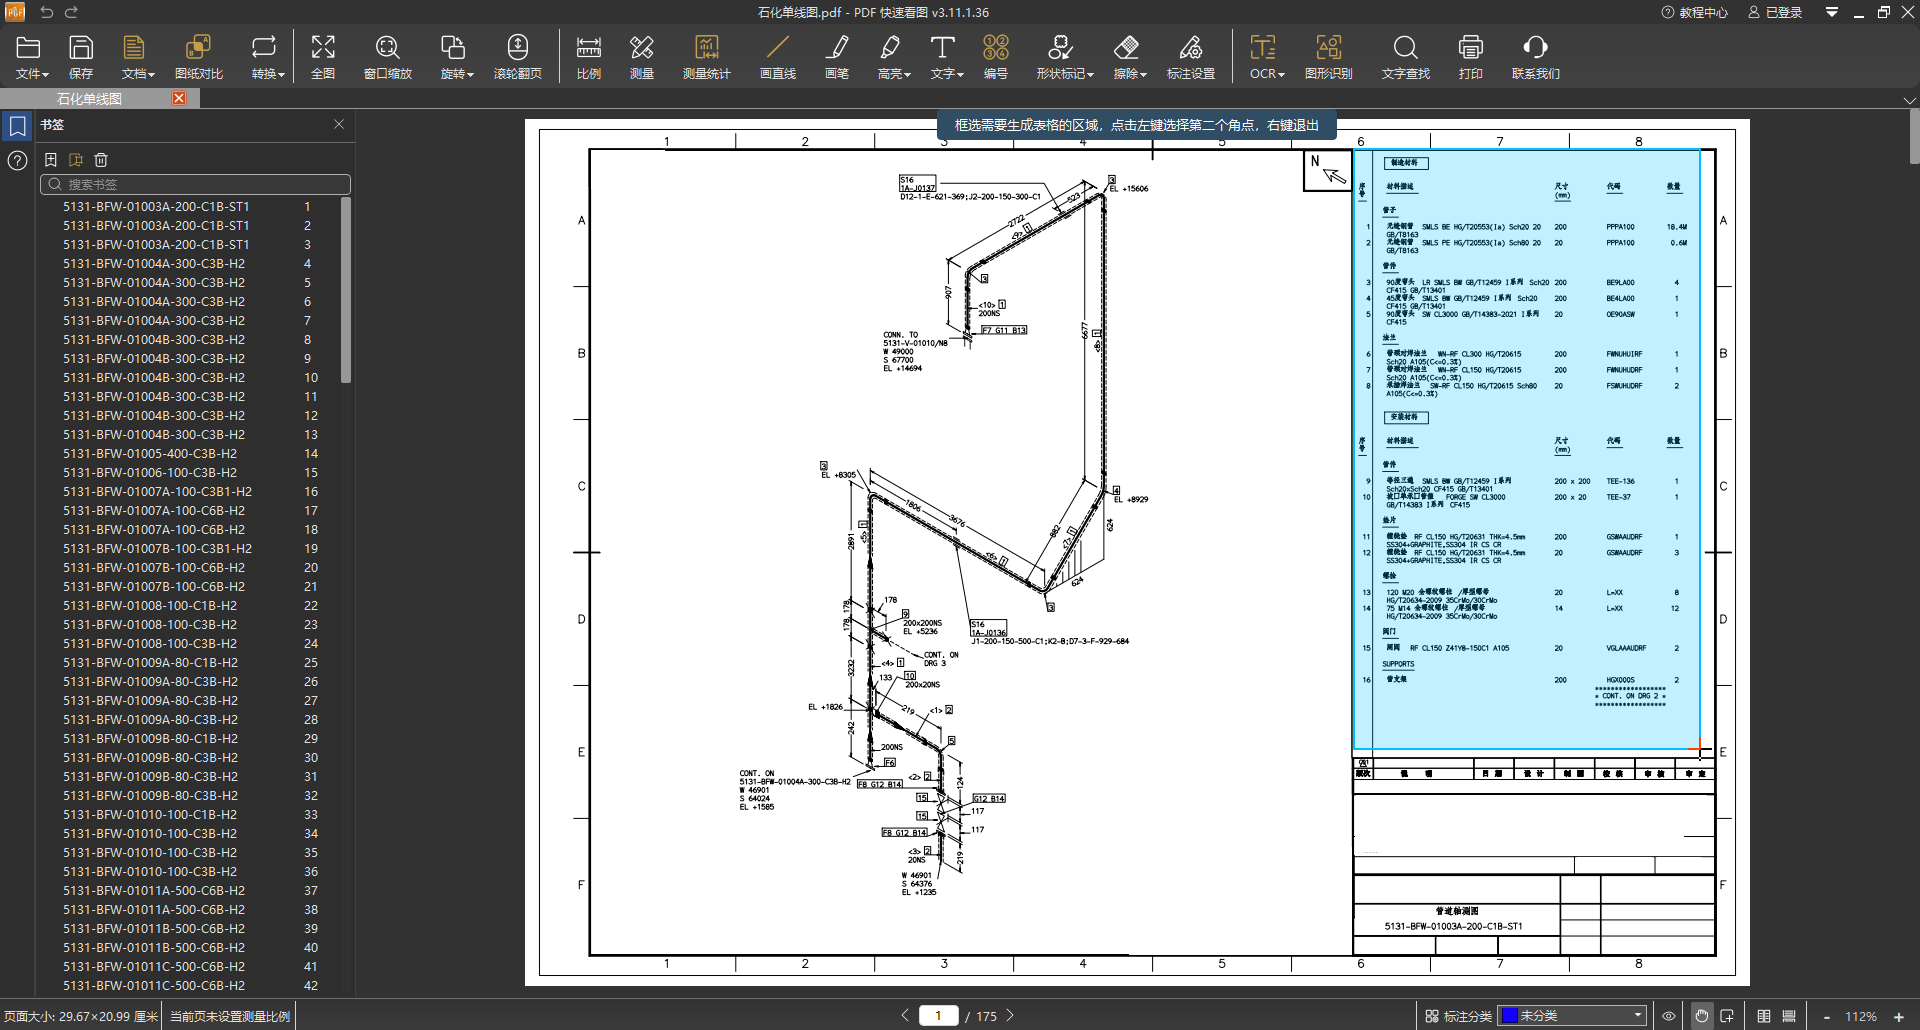Expand the 形状标记 shape mark dropdown
Viewport: 1920px width, 1030px height.
(1064, 57)
